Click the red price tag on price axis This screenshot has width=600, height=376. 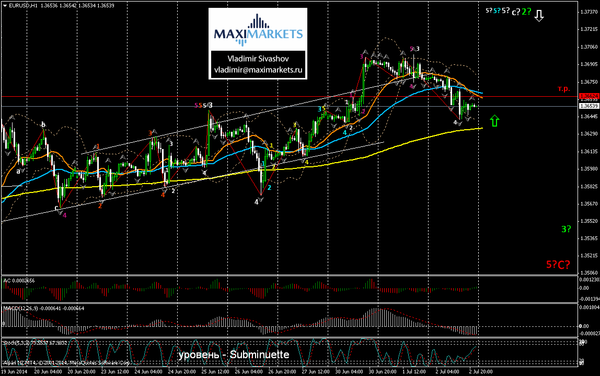[x=589, y=96]
